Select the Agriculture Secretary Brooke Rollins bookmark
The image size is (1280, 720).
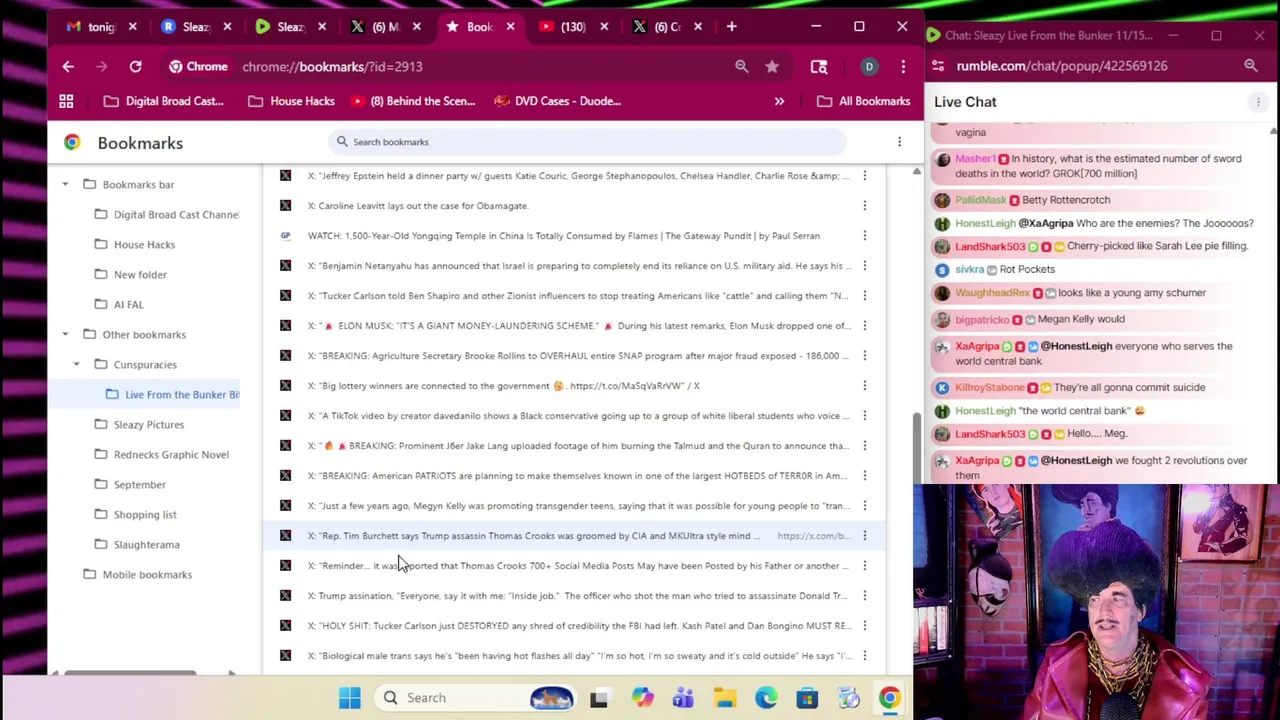574,356
